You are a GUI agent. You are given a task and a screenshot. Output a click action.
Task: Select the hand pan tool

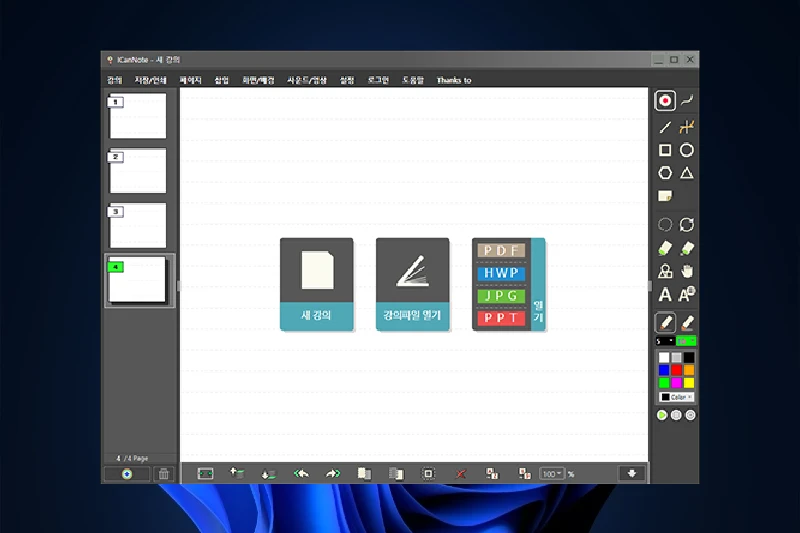[687, 271]
